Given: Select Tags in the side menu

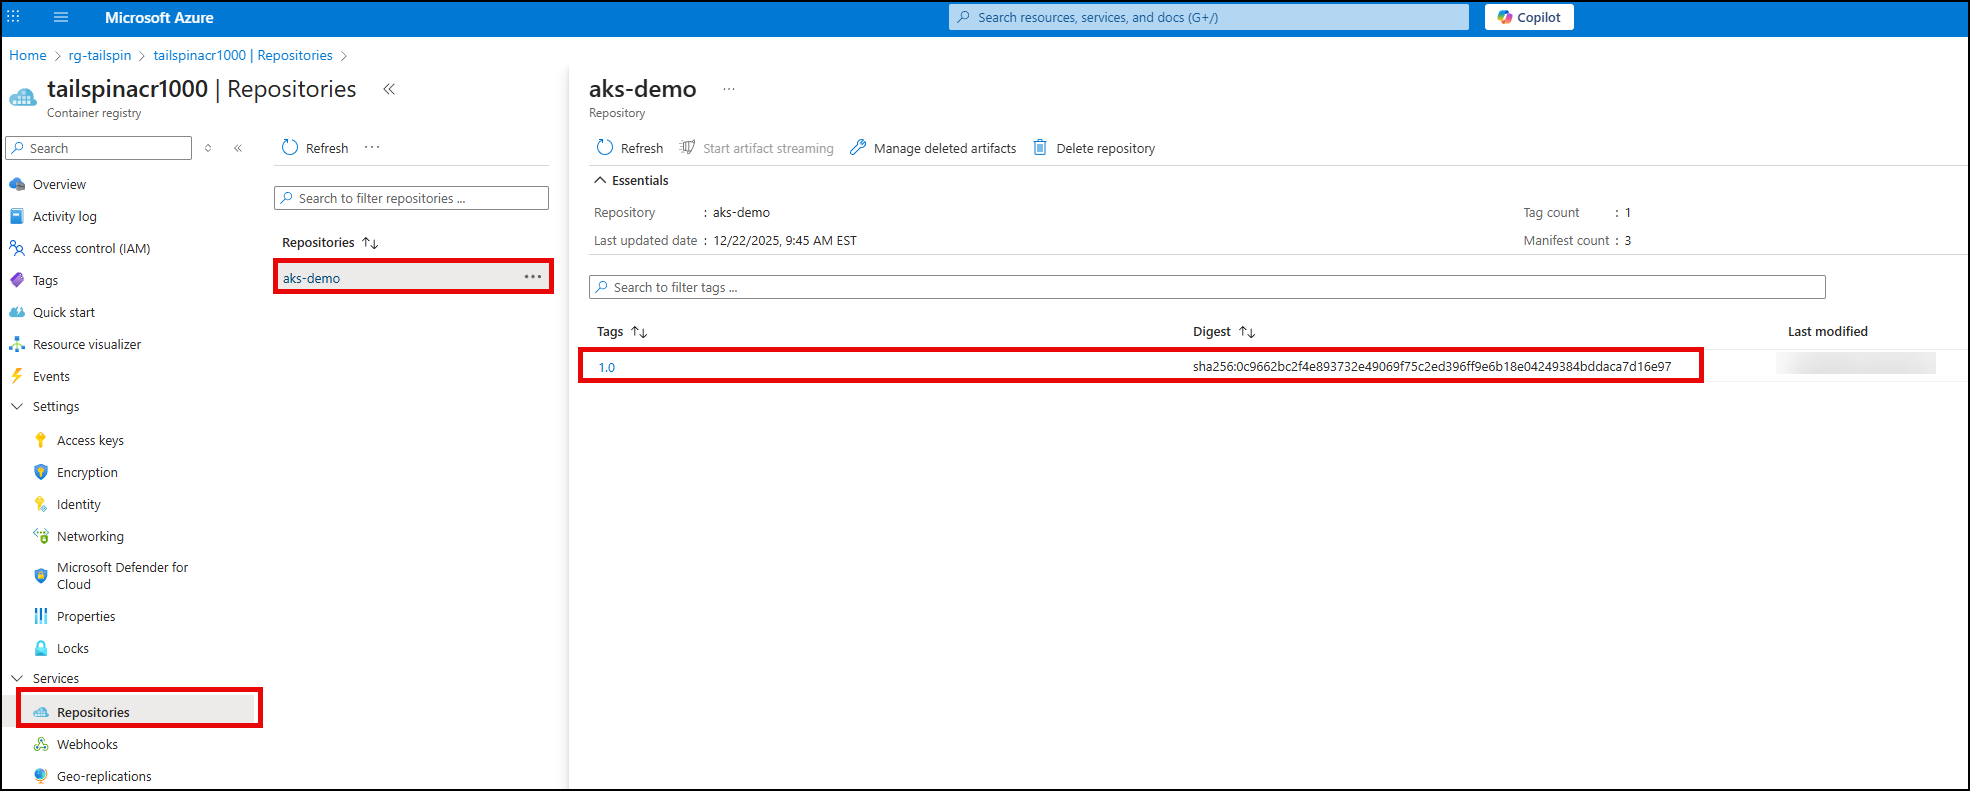Looking at the screenshot, I should coord(45,281).
